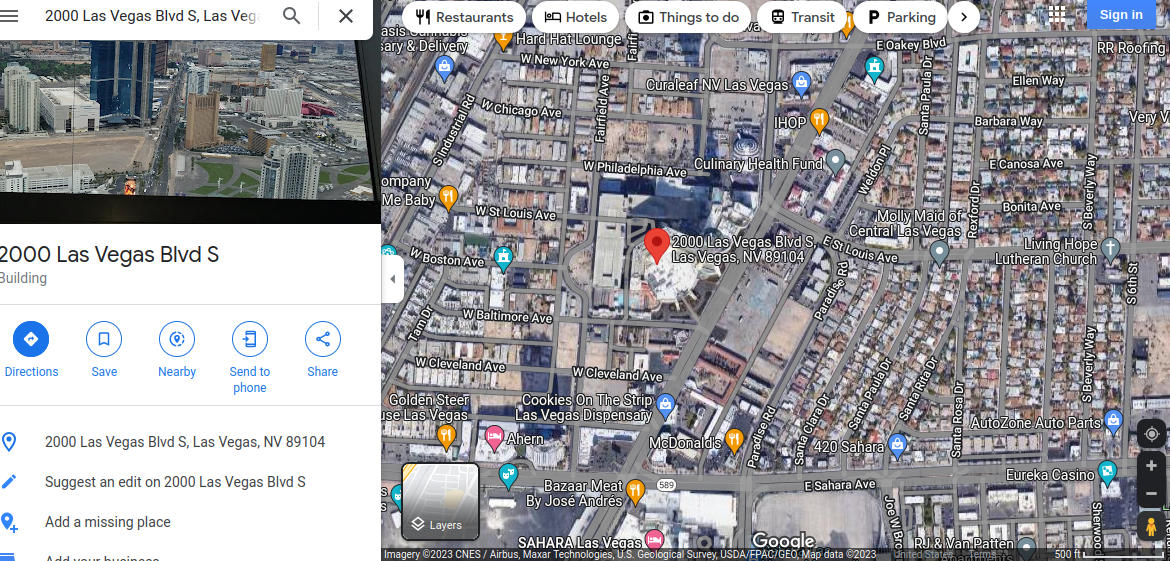Image resolution: width=1170 pixels, height=561 pixels.
Task: Click the McDonald's restaurant marker
Action: (734, 441)
